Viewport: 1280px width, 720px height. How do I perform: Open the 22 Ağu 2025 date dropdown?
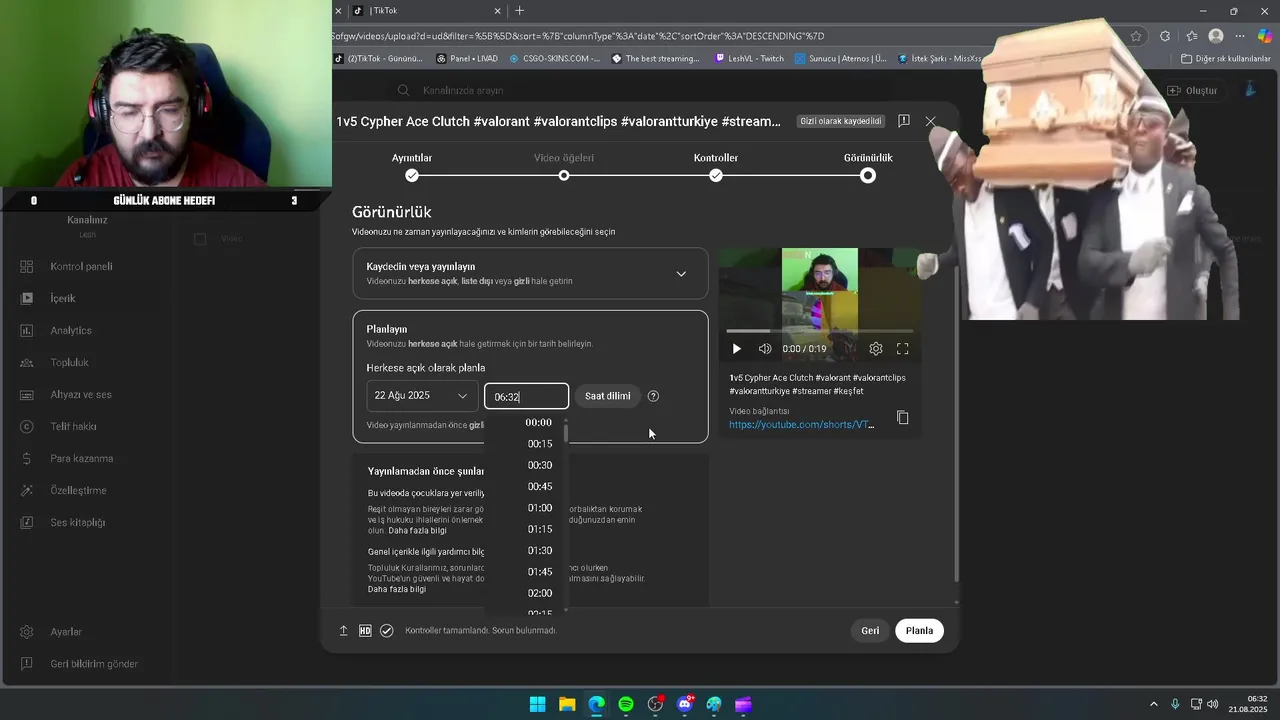pos(421,396)
